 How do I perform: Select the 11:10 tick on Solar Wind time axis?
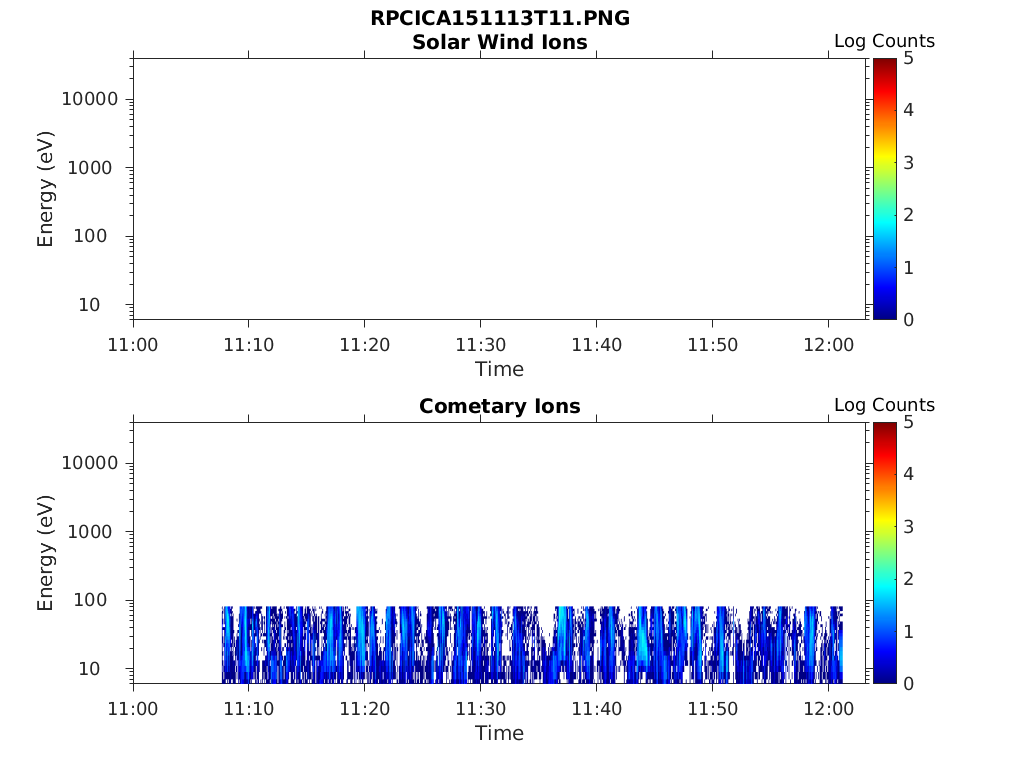pyautogui.click(x=249, y=345)
